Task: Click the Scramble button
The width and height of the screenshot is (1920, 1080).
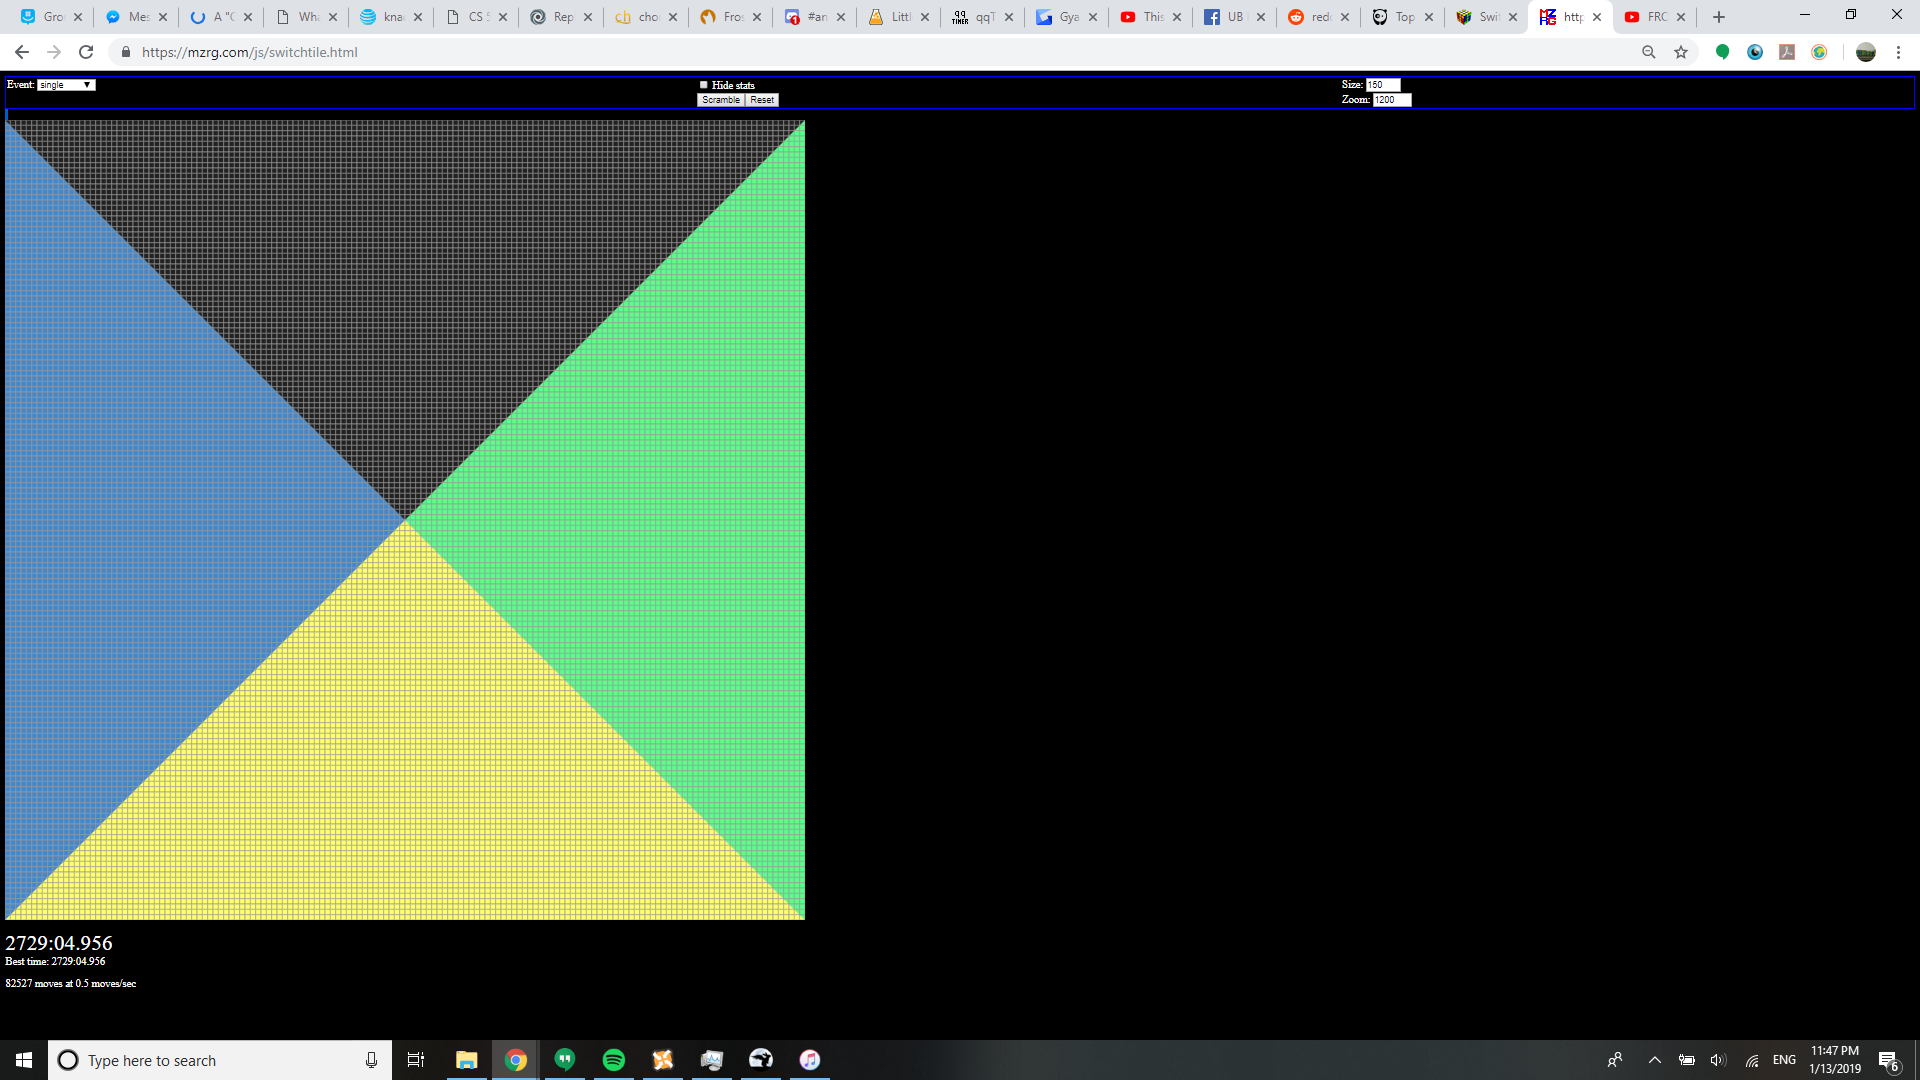Action: pos(720,100)
